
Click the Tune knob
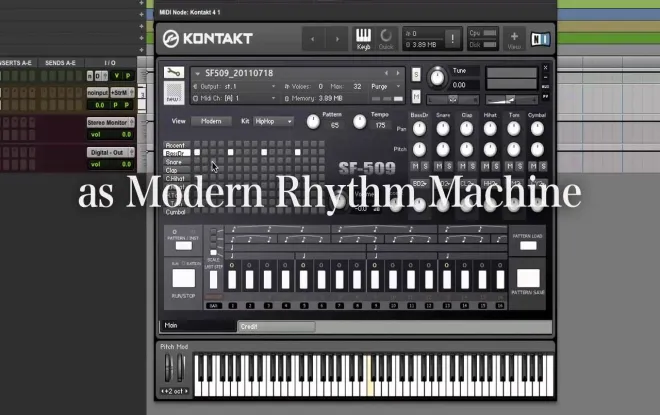[x=437, y=77]
